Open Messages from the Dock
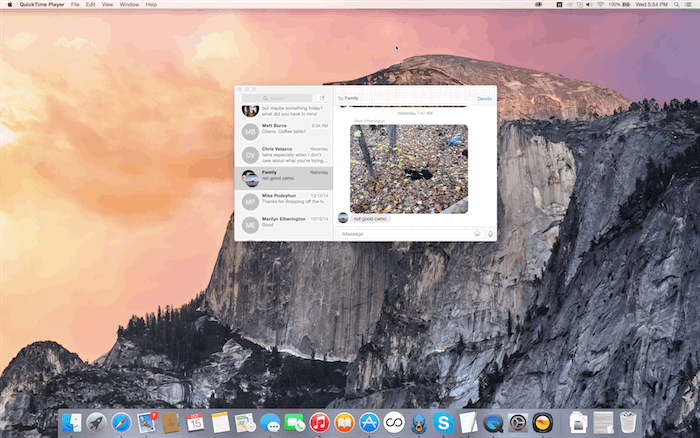This screenshot has width=700, height=438. [x=270, y=422]
